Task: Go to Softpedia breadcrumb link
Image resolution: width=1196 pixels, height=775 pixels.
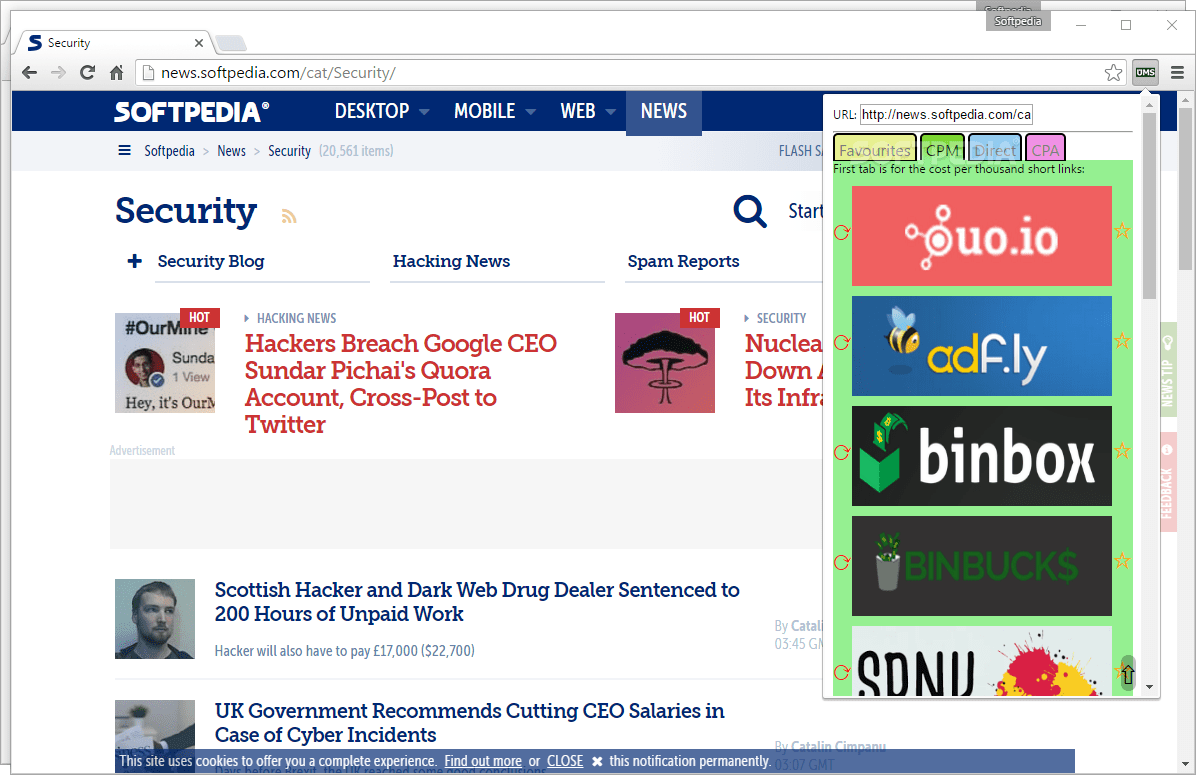Action: (x=169, y=151)
